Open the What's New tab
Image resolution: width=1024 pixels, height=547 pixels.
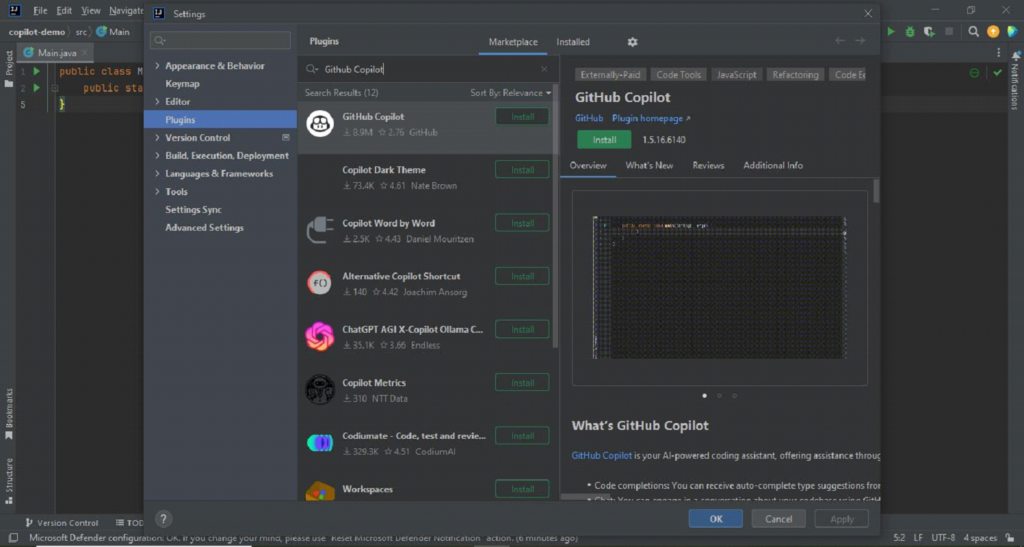pyautogui.click(x=649, y=165)
